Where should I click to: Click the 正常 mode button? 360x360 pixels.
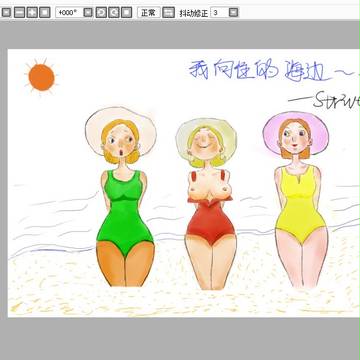click(149, 13)
